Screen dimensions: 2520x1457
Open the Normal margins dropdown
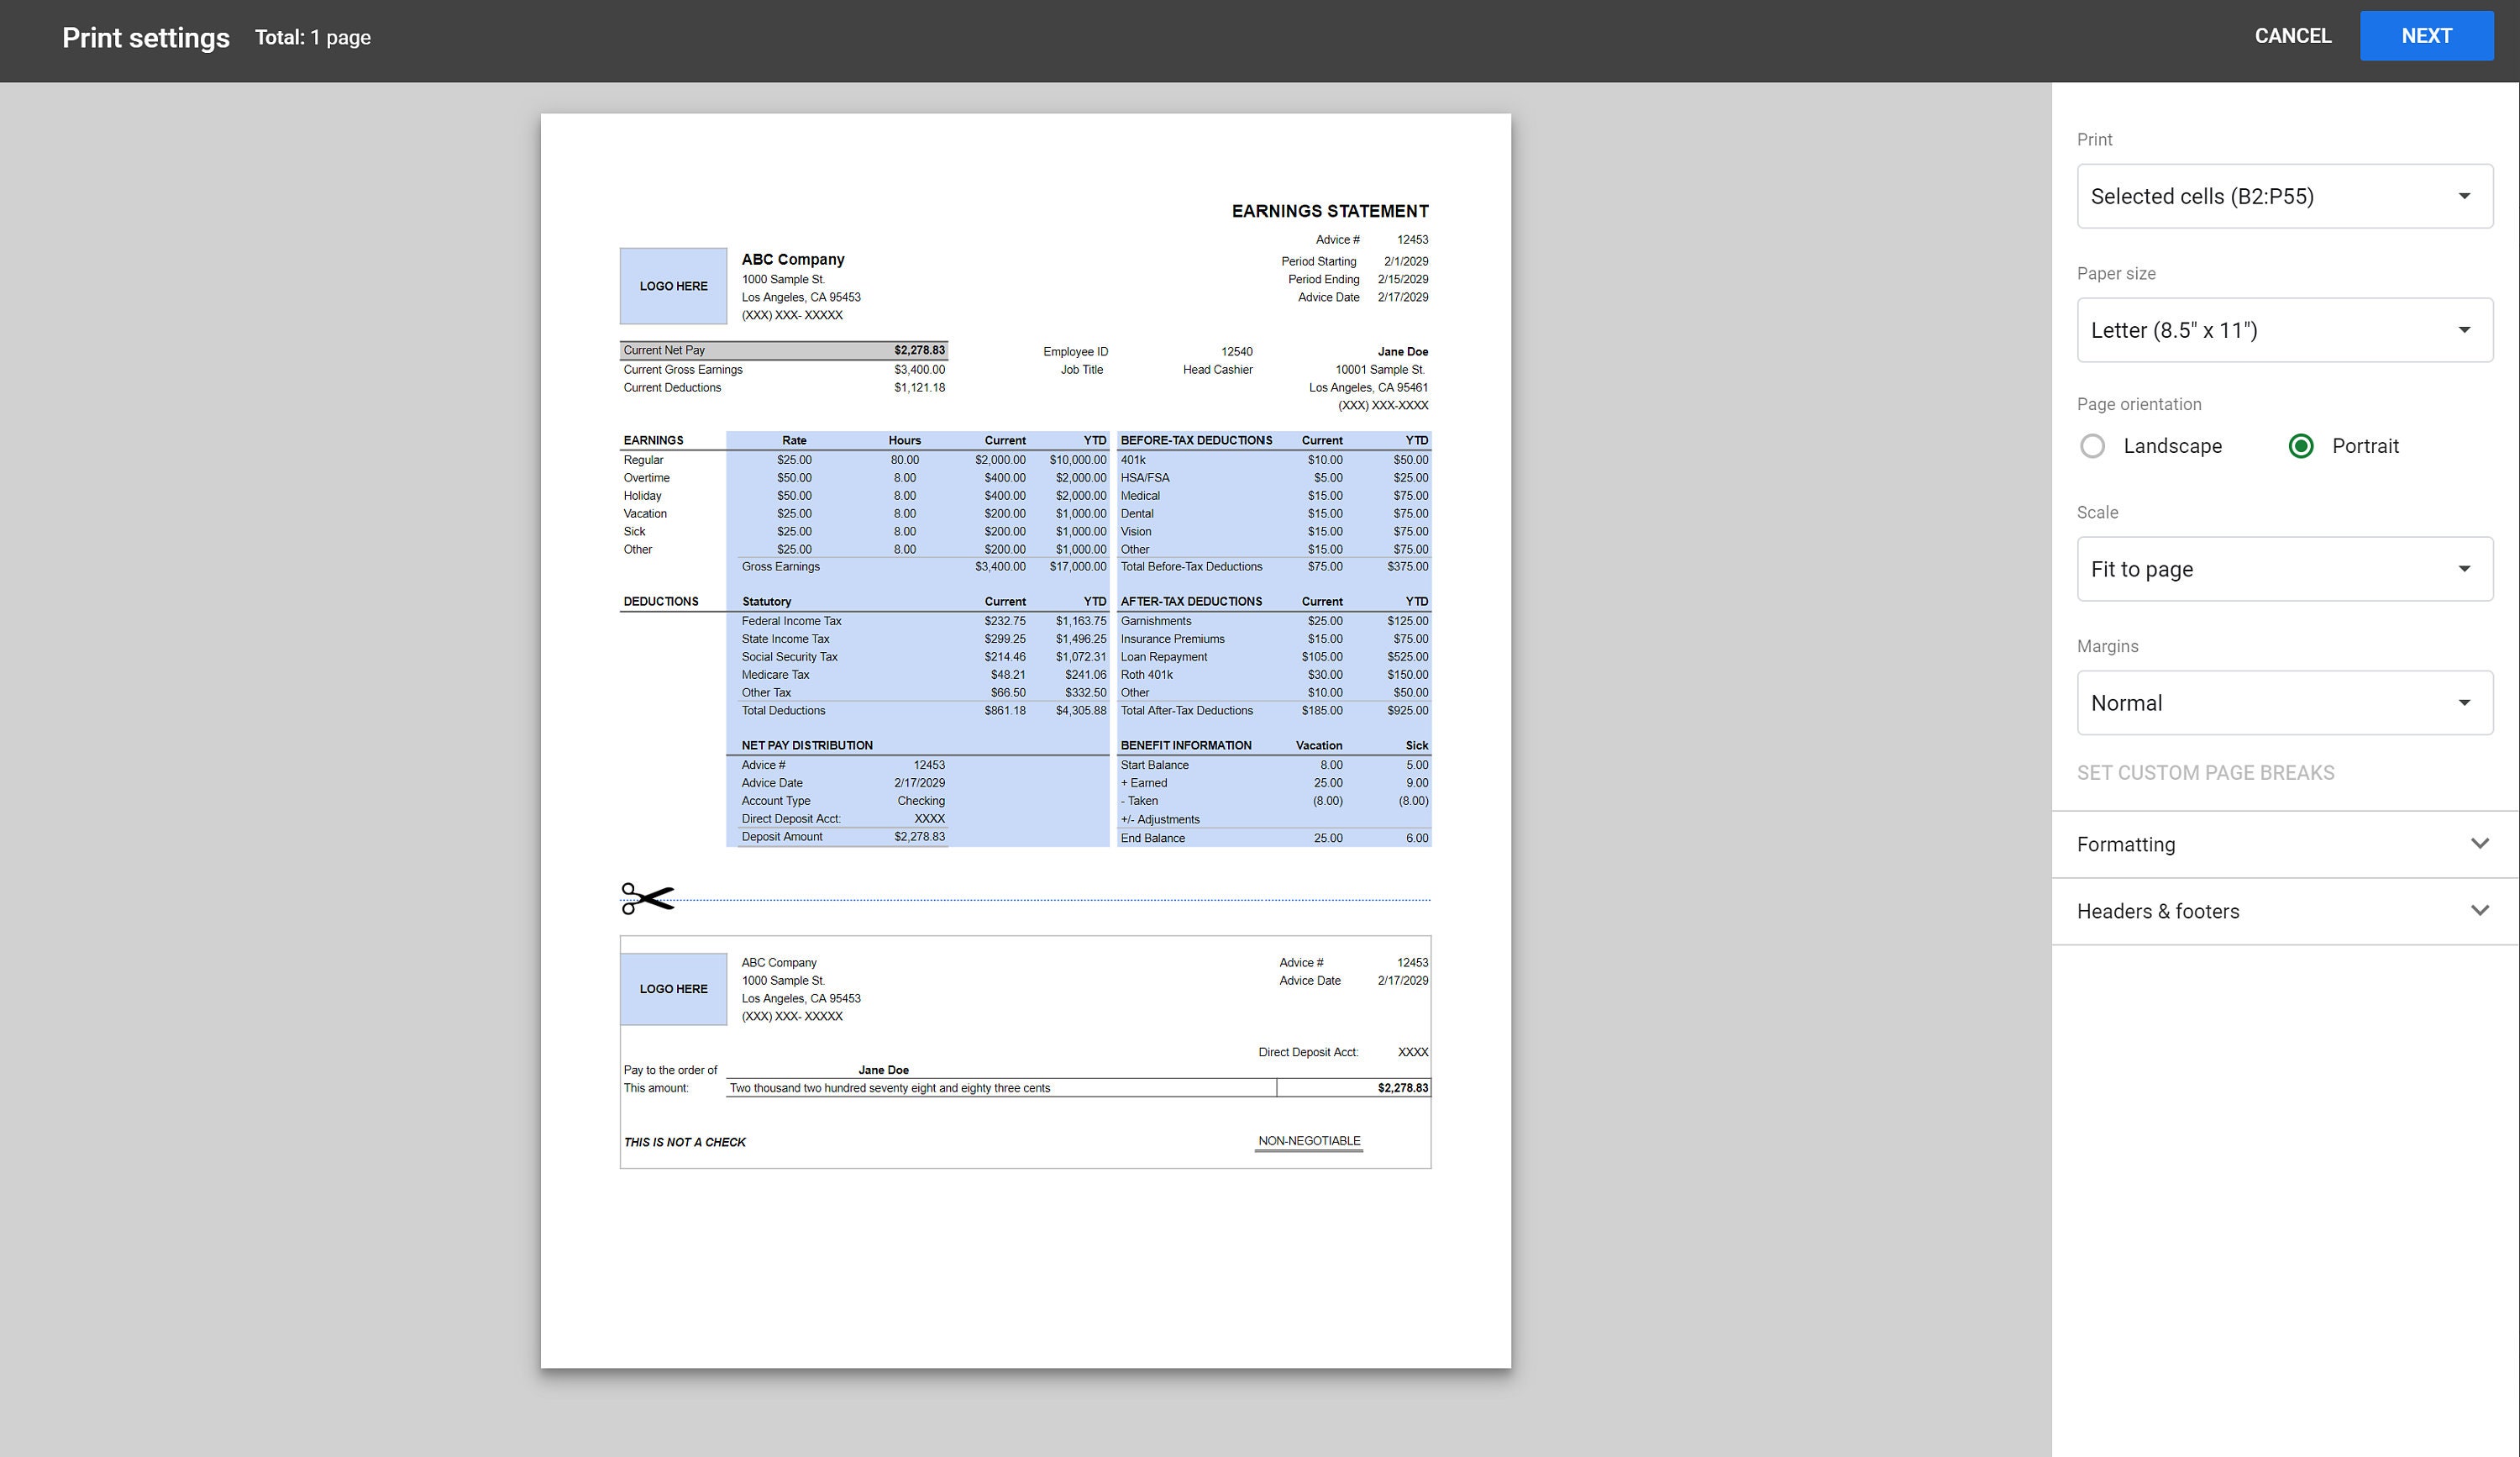[x=2284, y=702]
